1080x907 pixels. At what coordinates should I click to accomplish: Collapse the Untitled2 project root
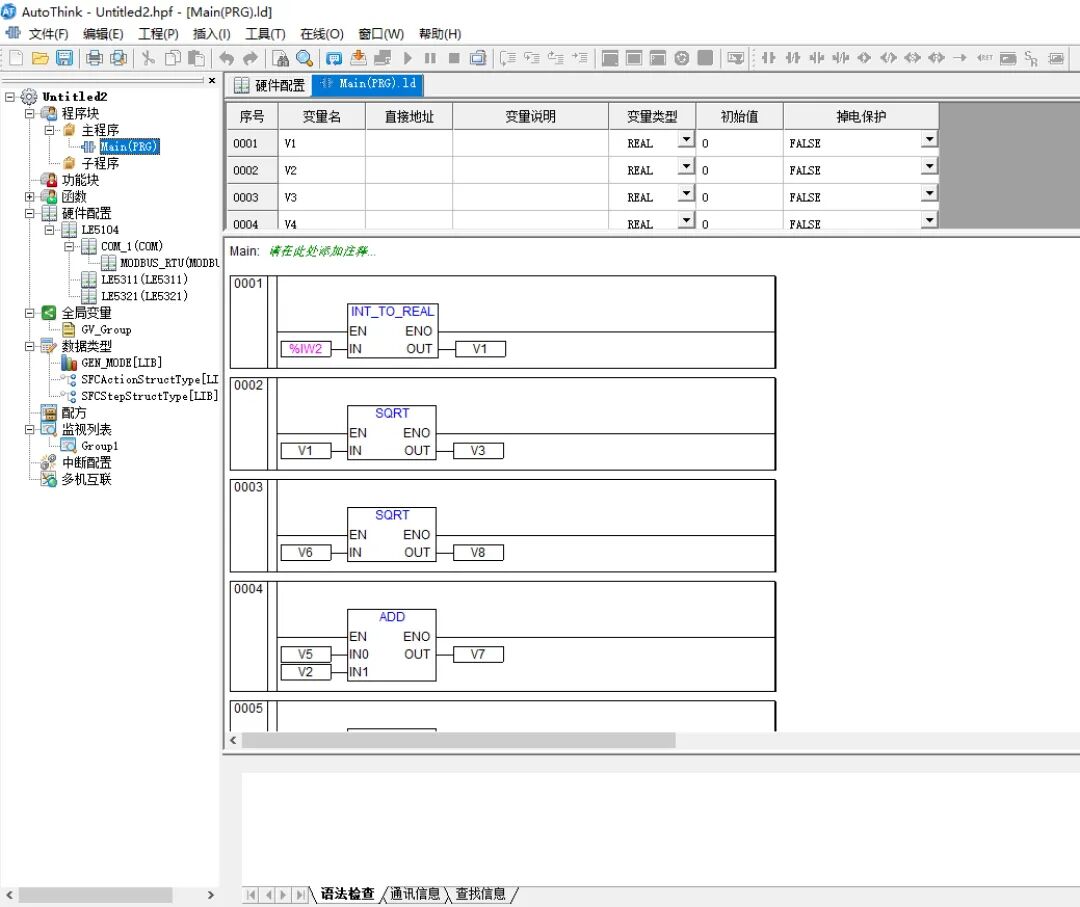pos(10,96)
